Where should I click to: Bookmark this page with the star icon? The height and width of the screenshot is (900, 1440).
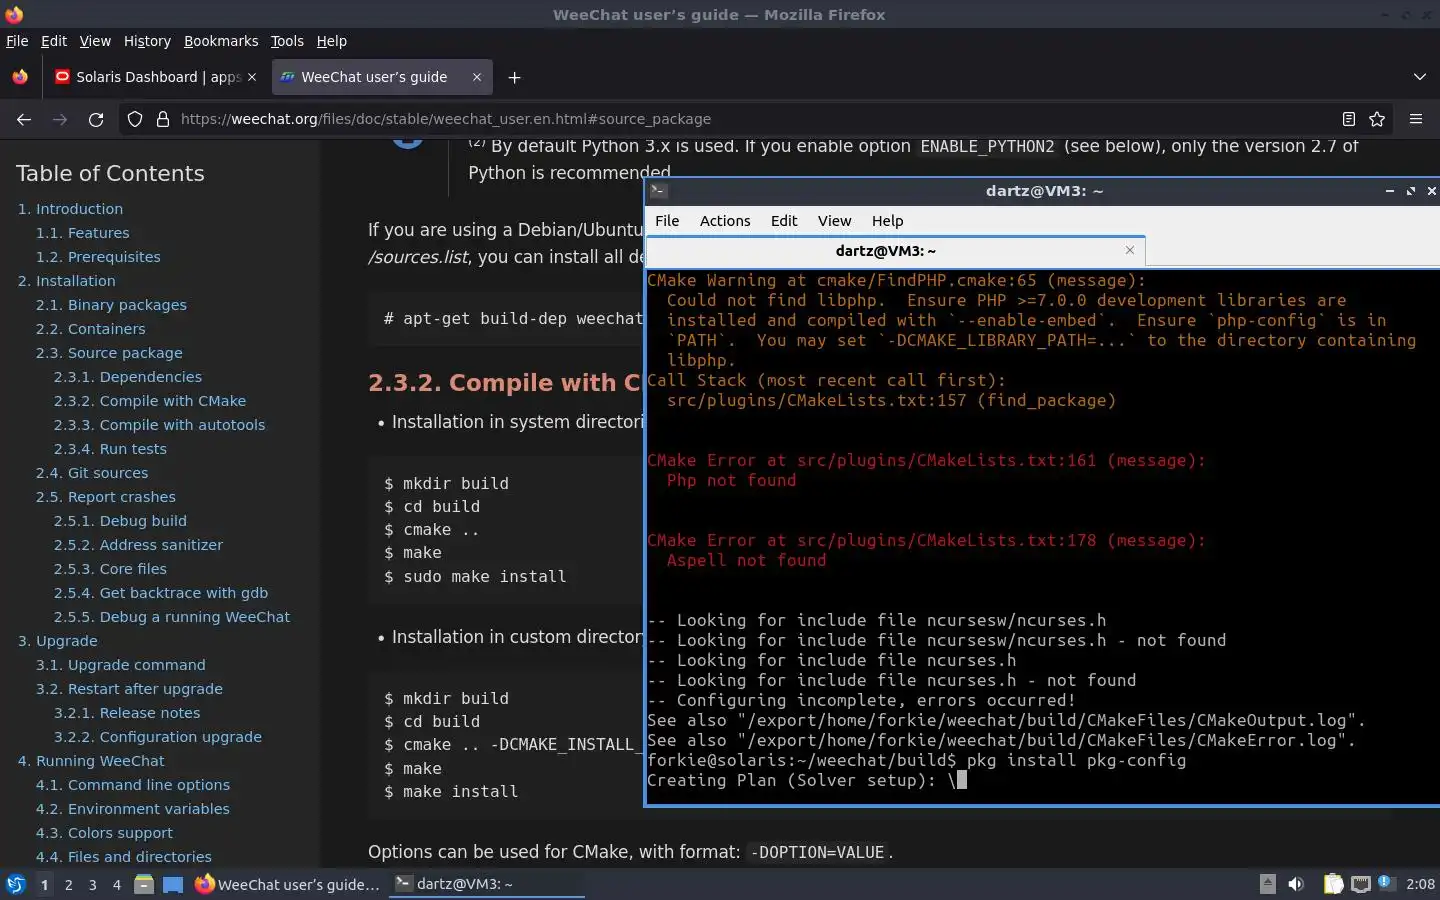pos(1377,119)
